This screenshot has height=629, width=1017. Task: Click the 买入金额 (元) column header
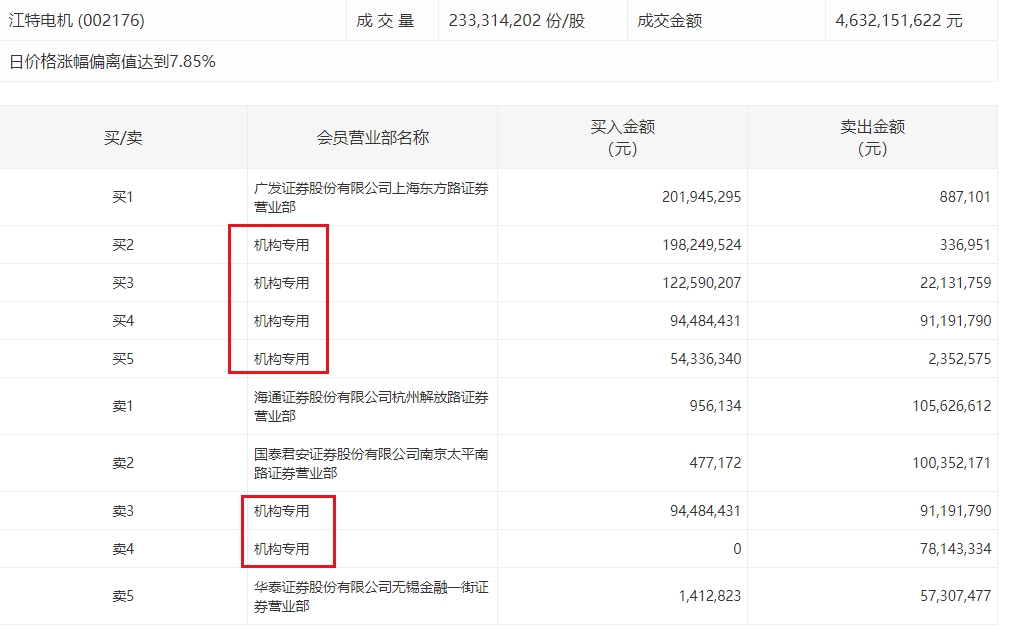coord(623,137)
